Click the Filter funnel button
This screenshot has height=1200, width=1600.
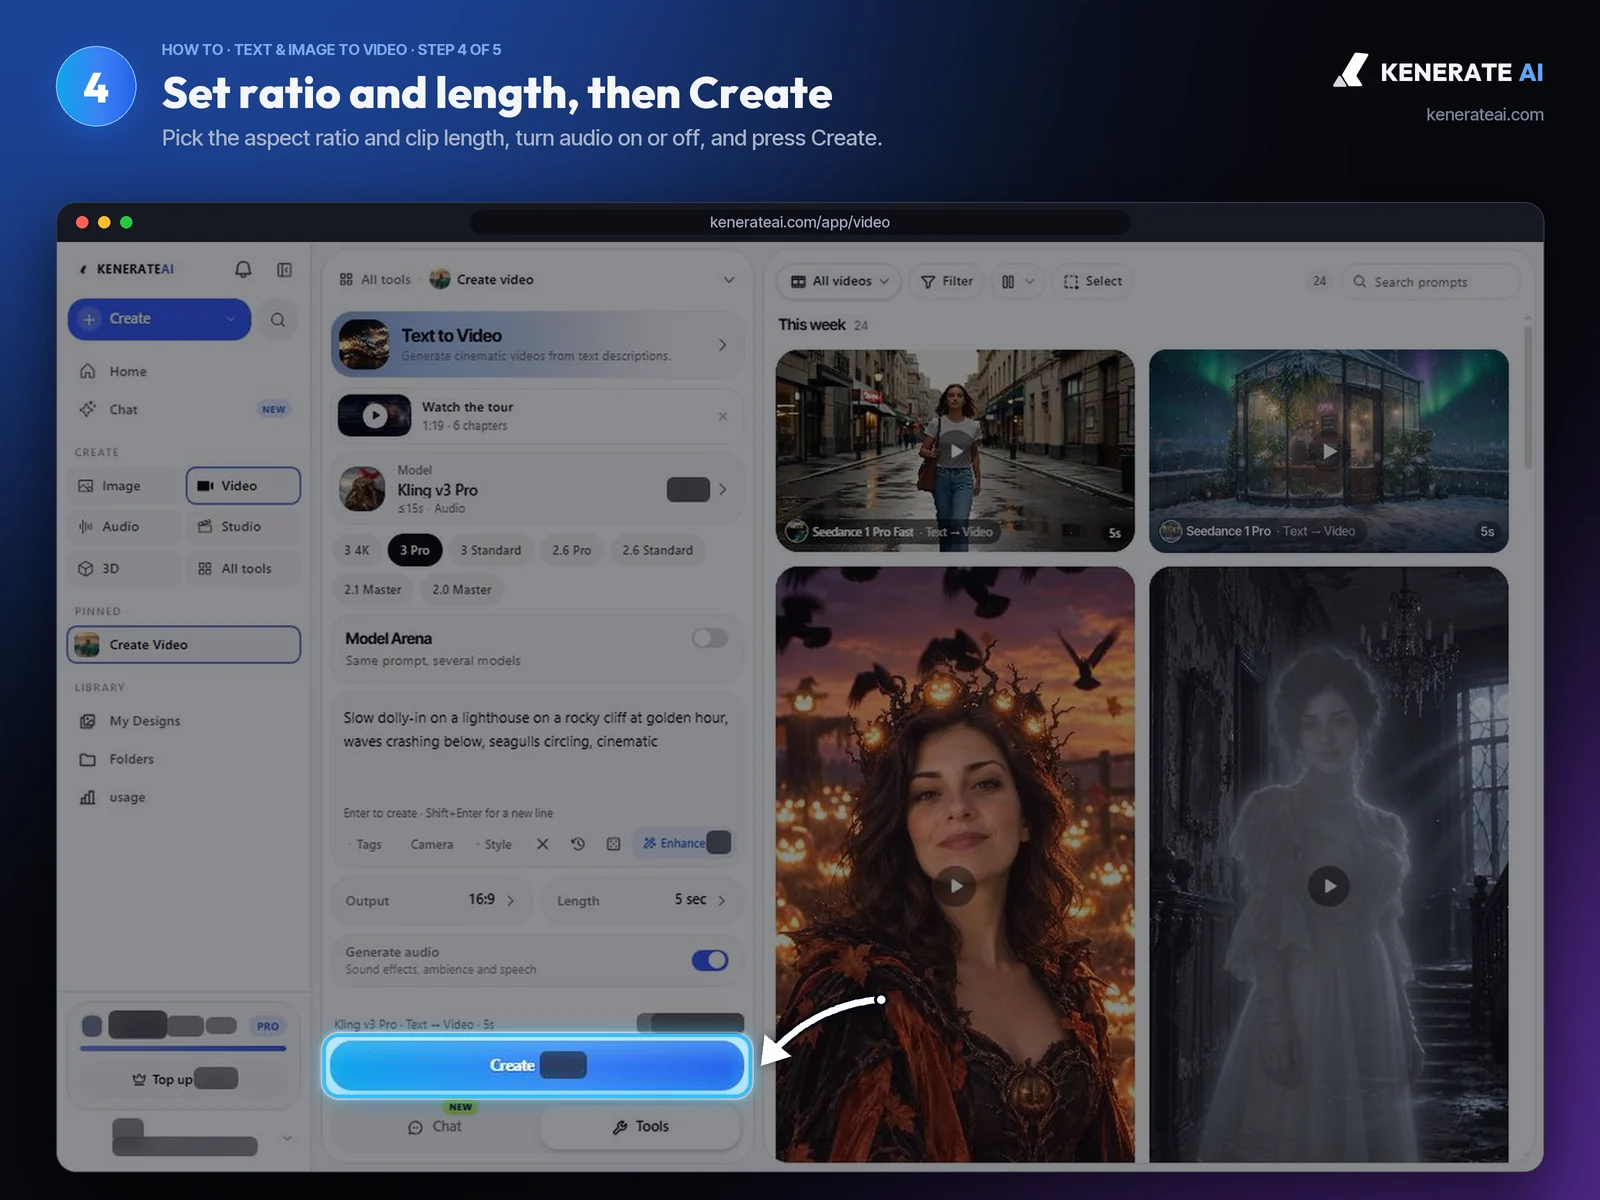pyautogui.click(x=947, y=281)
